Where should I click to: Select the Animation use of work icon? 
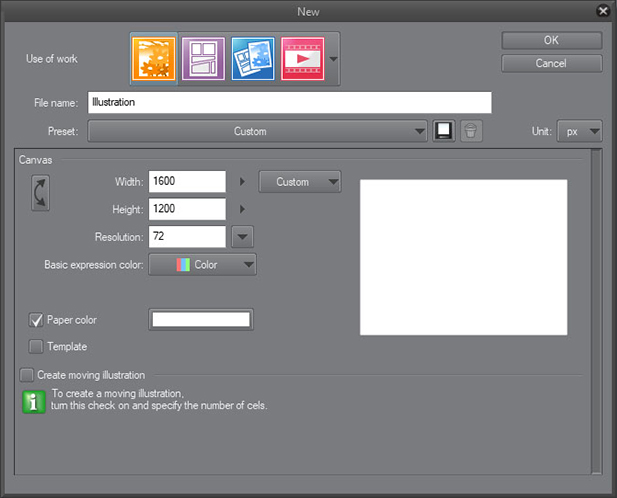(301, 58)
